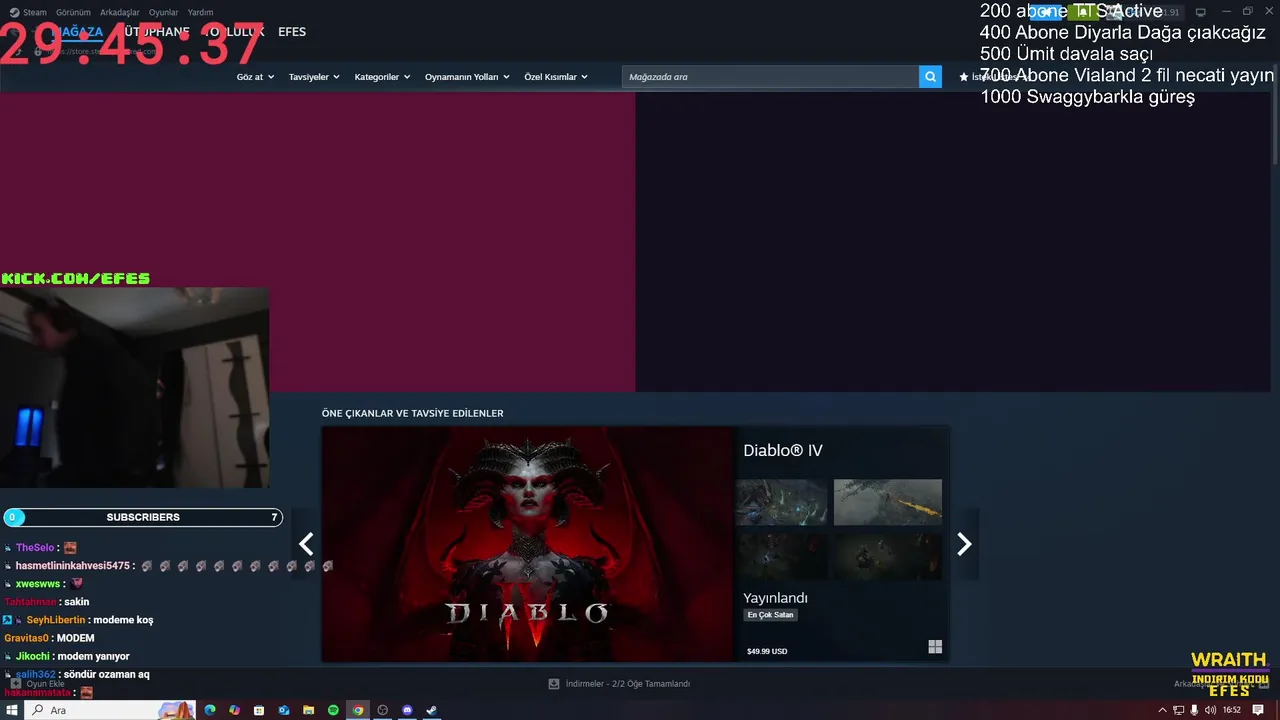This screenshot has height=720, width=1280.
Task: Open the Arkadaşlar menu
Action: point(120,12)
